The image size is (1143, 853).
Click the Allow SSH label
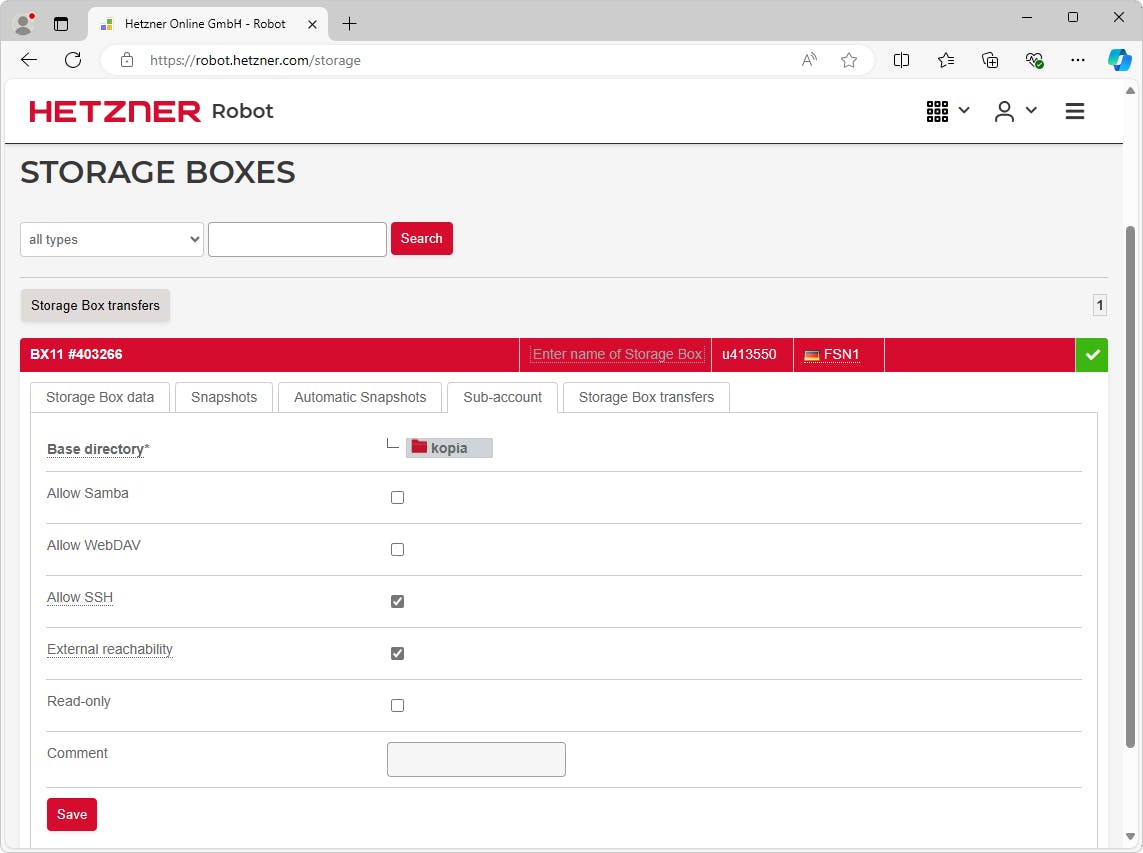(x=80, y=597)
